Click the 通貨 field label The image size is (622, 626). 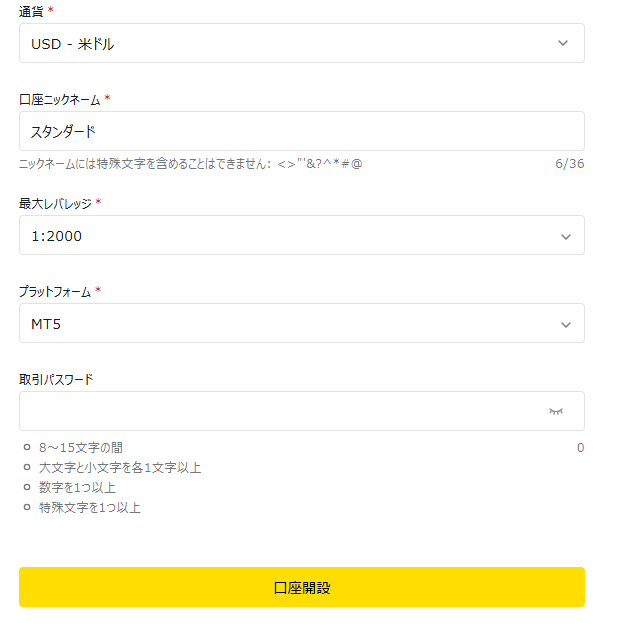pos(32,11)
